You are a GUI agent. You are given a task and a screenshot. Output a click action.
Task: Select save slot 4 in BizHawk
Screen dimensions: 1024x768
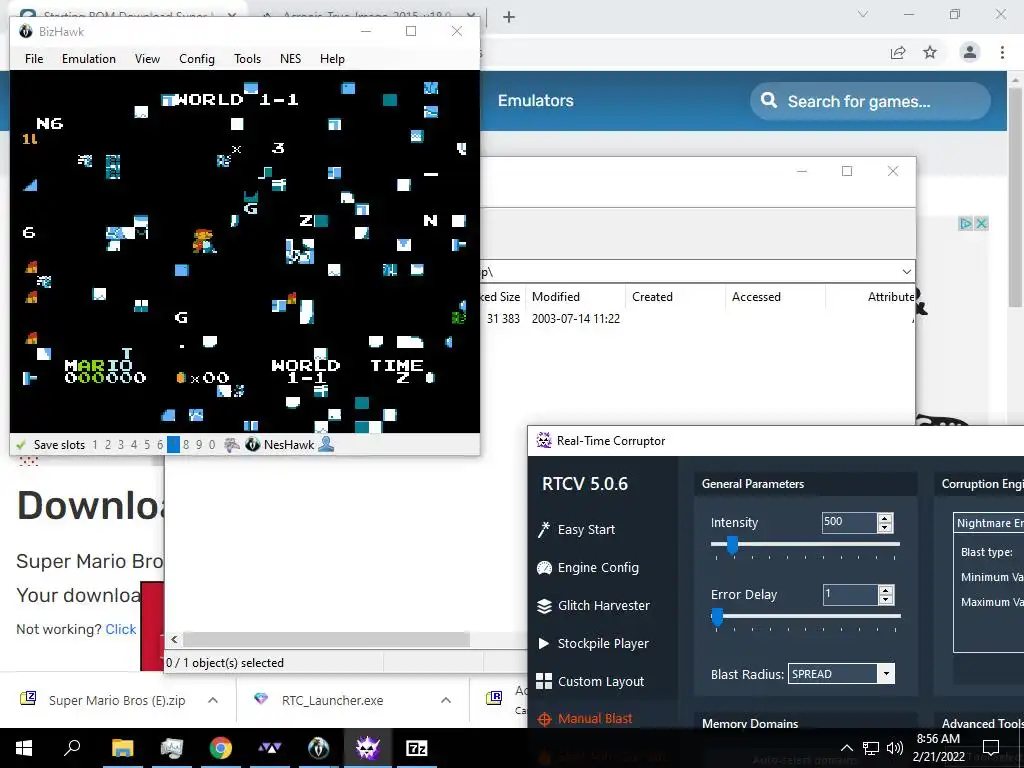coord(134,445)
